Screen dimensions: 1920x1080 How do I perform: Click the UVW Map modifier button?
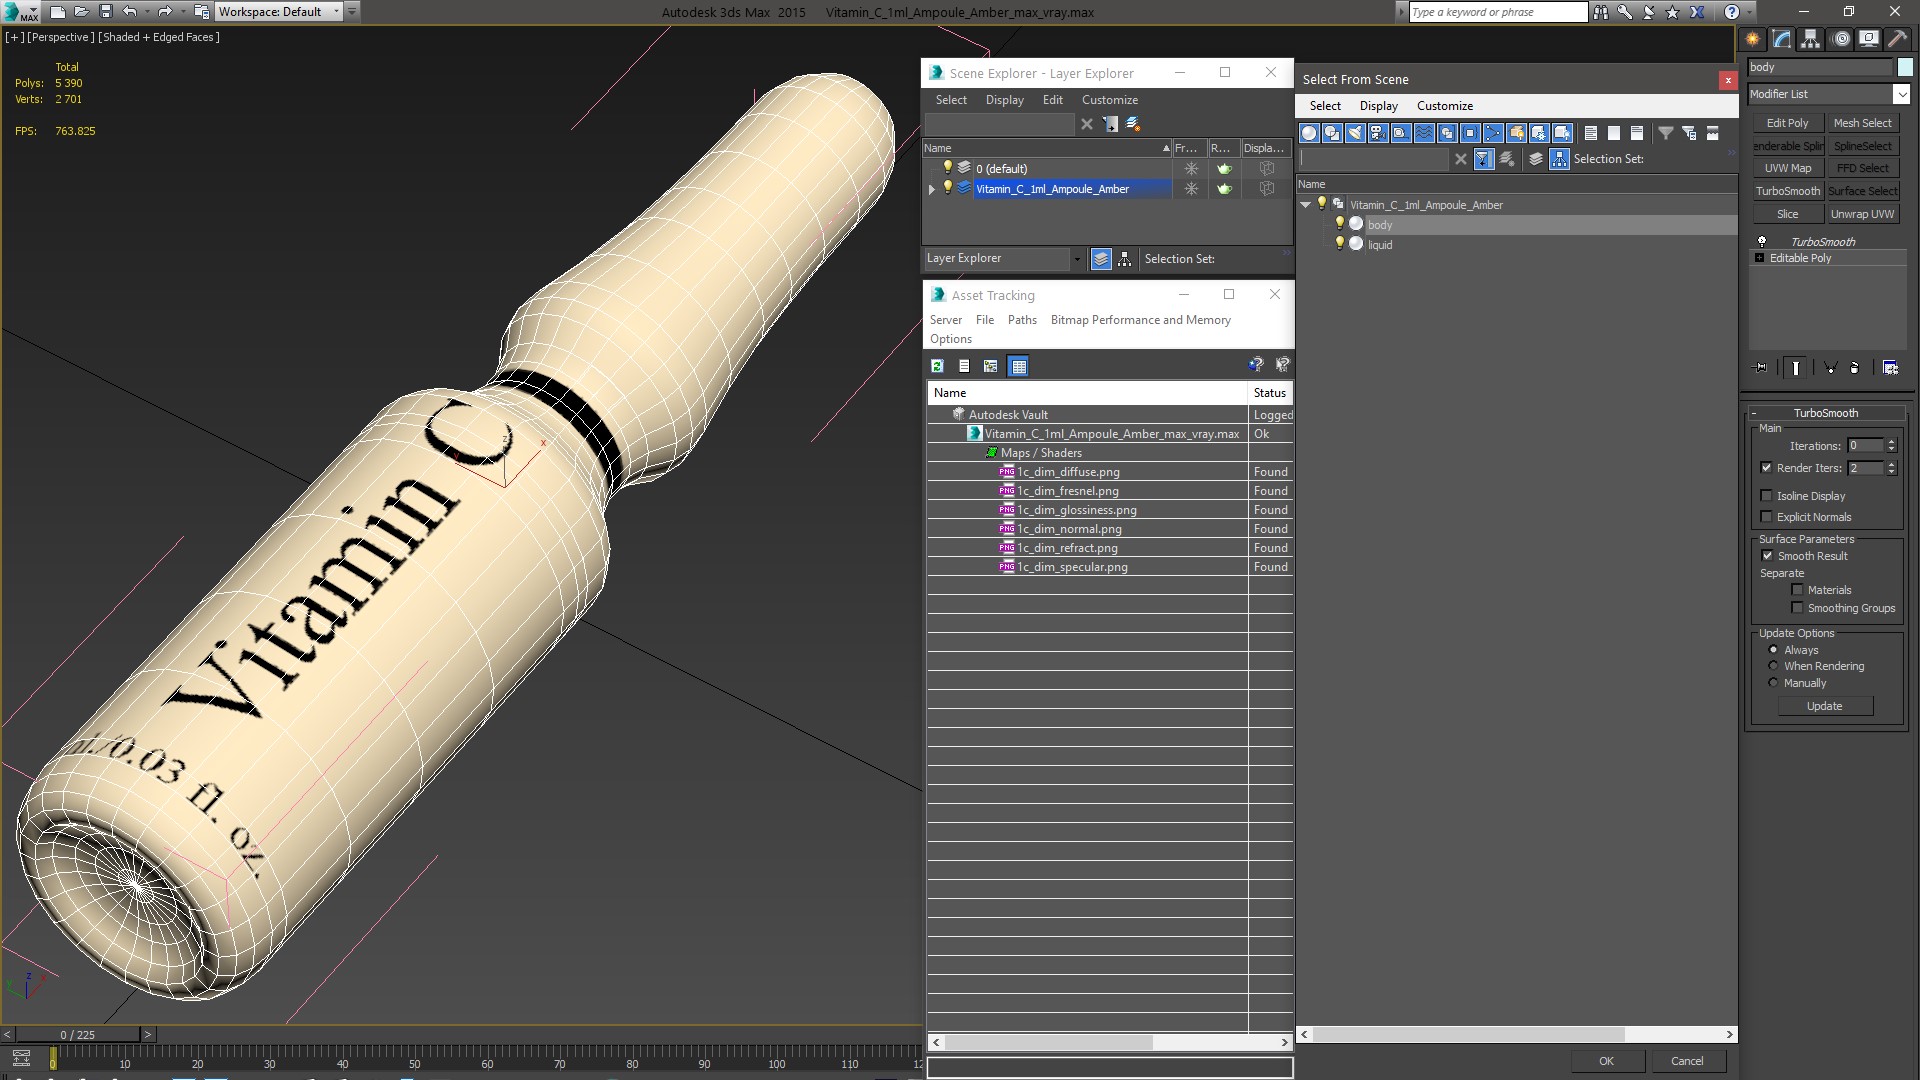(1787, 168)
